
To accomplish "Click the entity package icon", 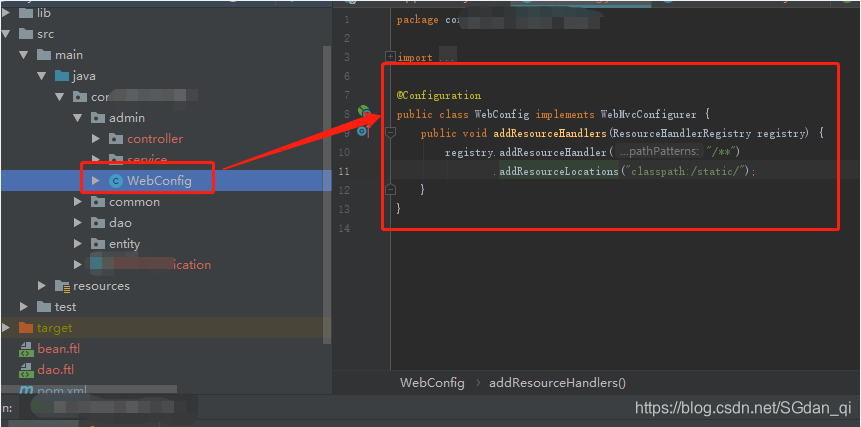I will click(98, 243).
